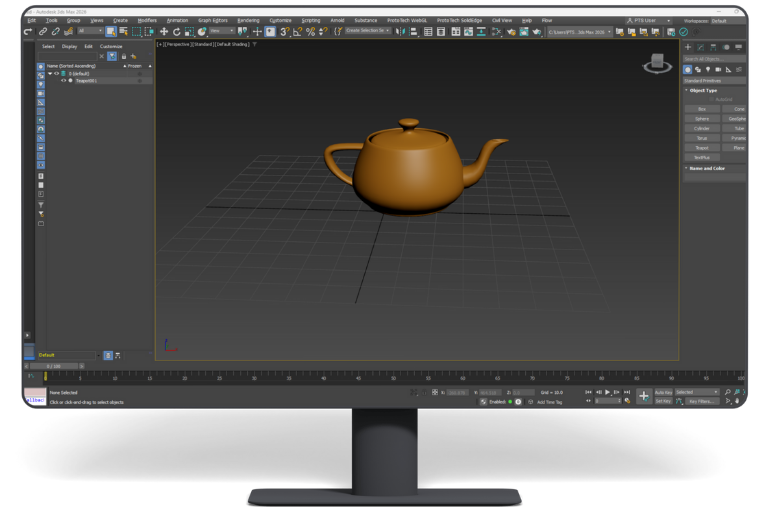Click the Cylinder primitive button
This screenshot has height=512, width=768.
pos(702,128)
